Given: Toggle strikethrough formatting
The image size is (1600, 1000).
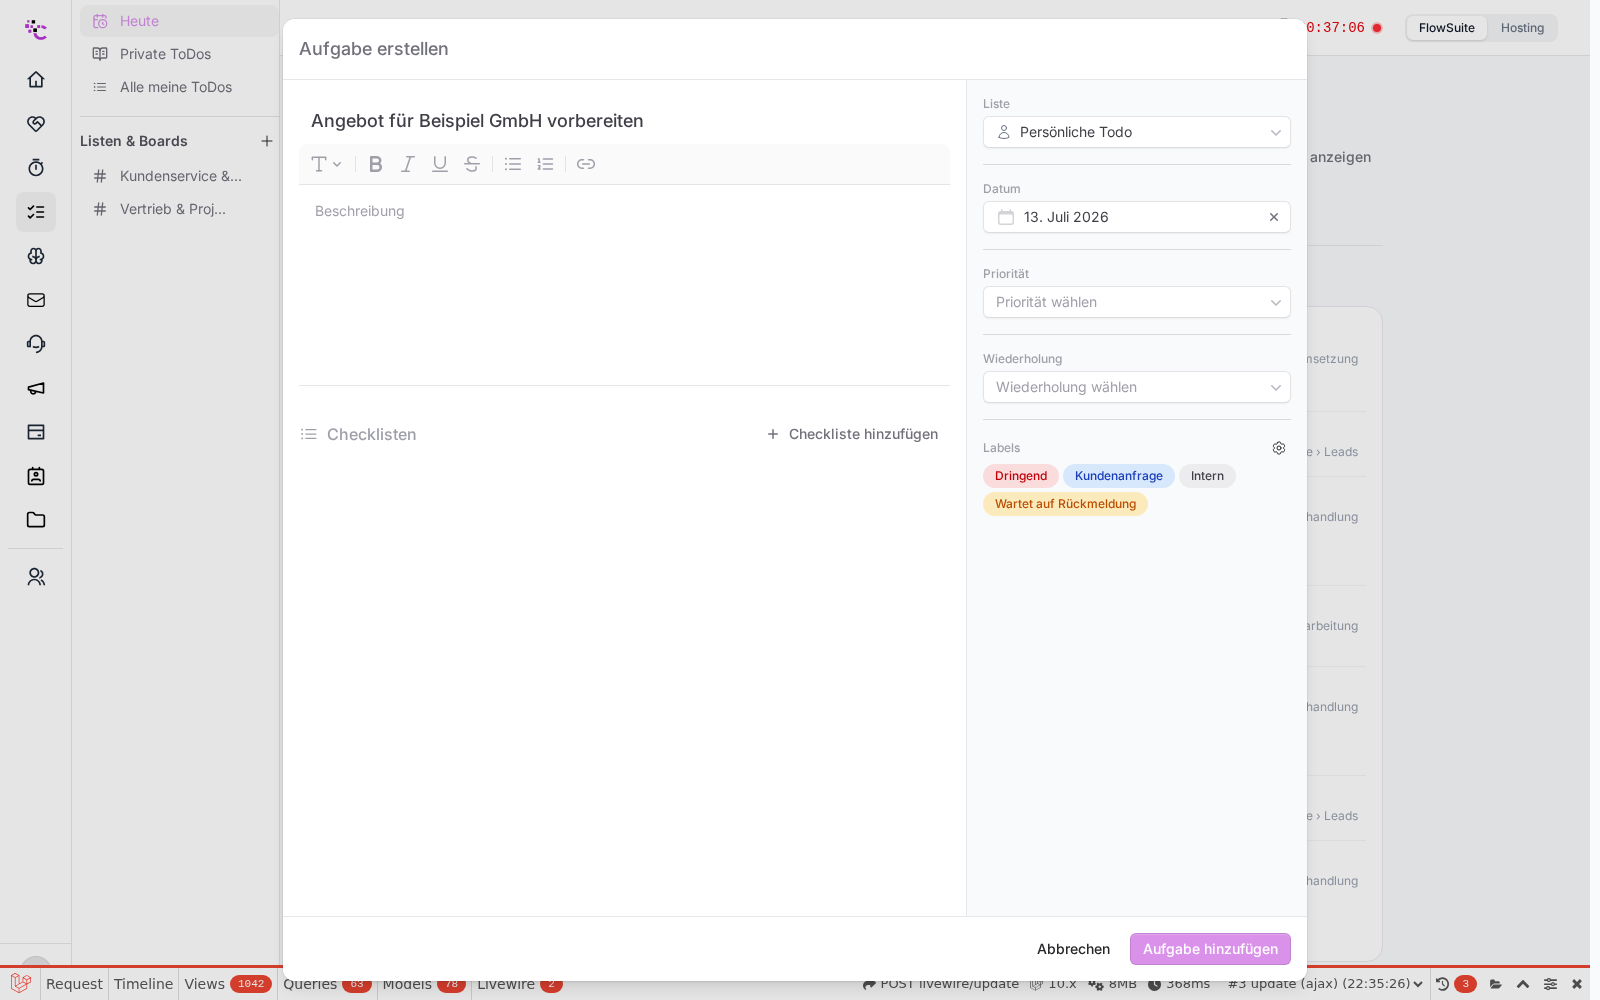Looking at the screenshot, I should pos(472,164).
